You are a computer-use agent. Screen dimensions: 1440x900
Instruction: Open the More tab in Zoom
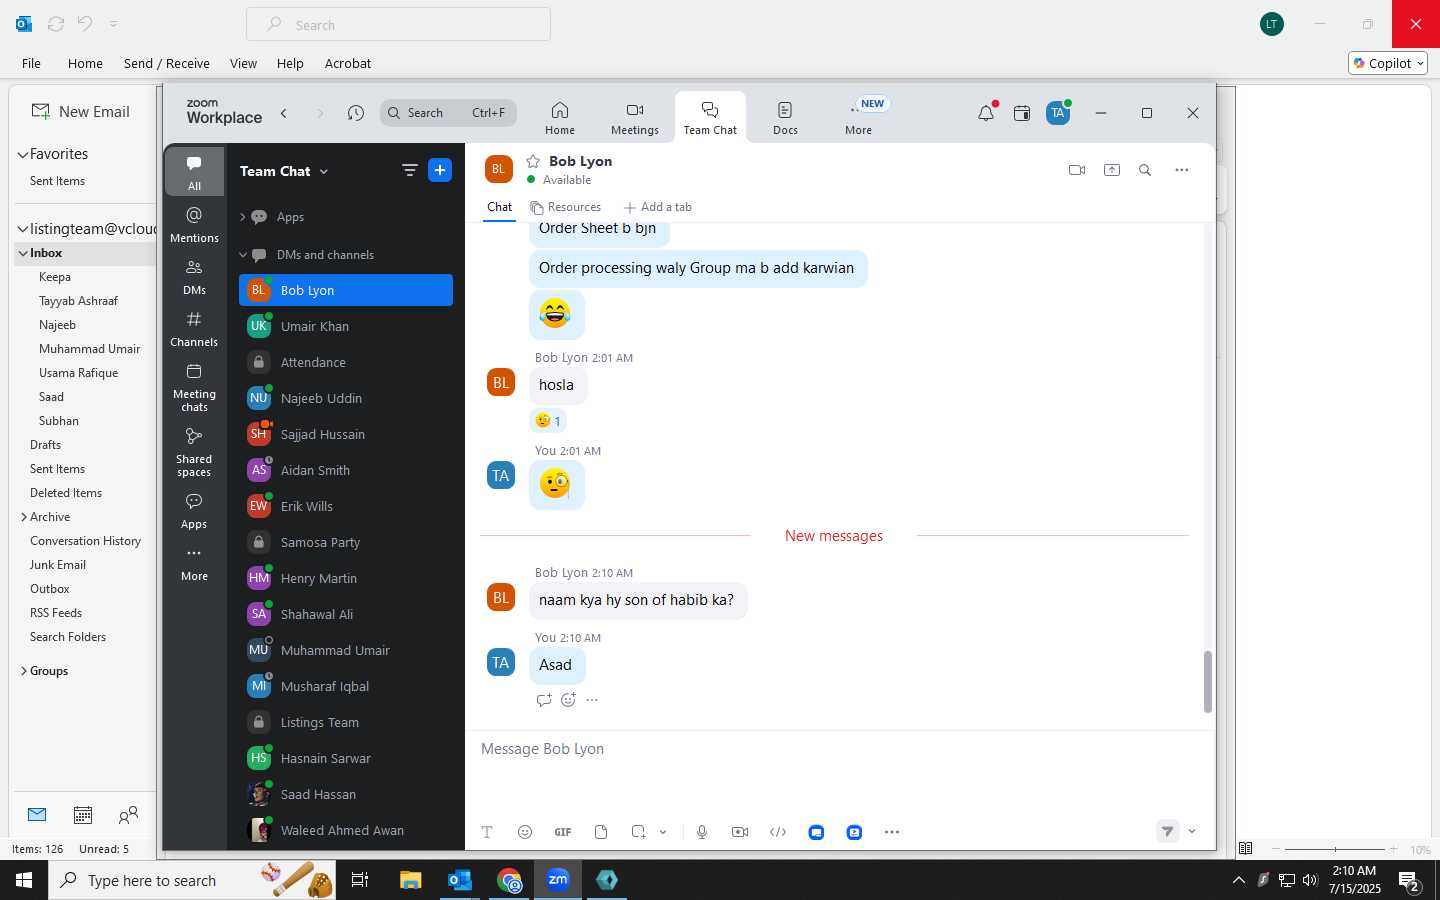pyautogui.click(x=858, y=118)
